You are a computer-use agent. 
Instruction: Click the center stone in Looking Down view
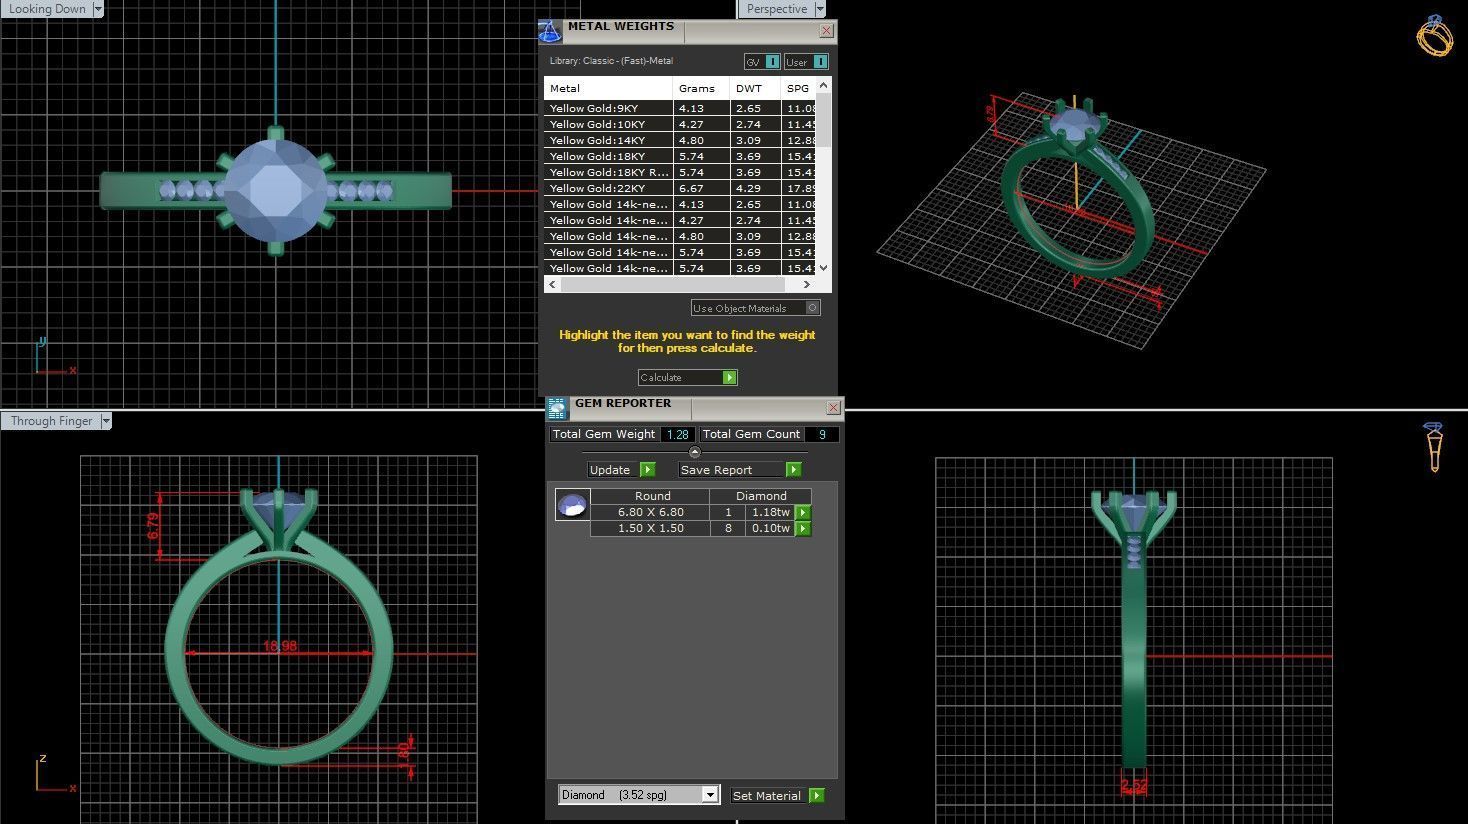(x=276, y=190)
